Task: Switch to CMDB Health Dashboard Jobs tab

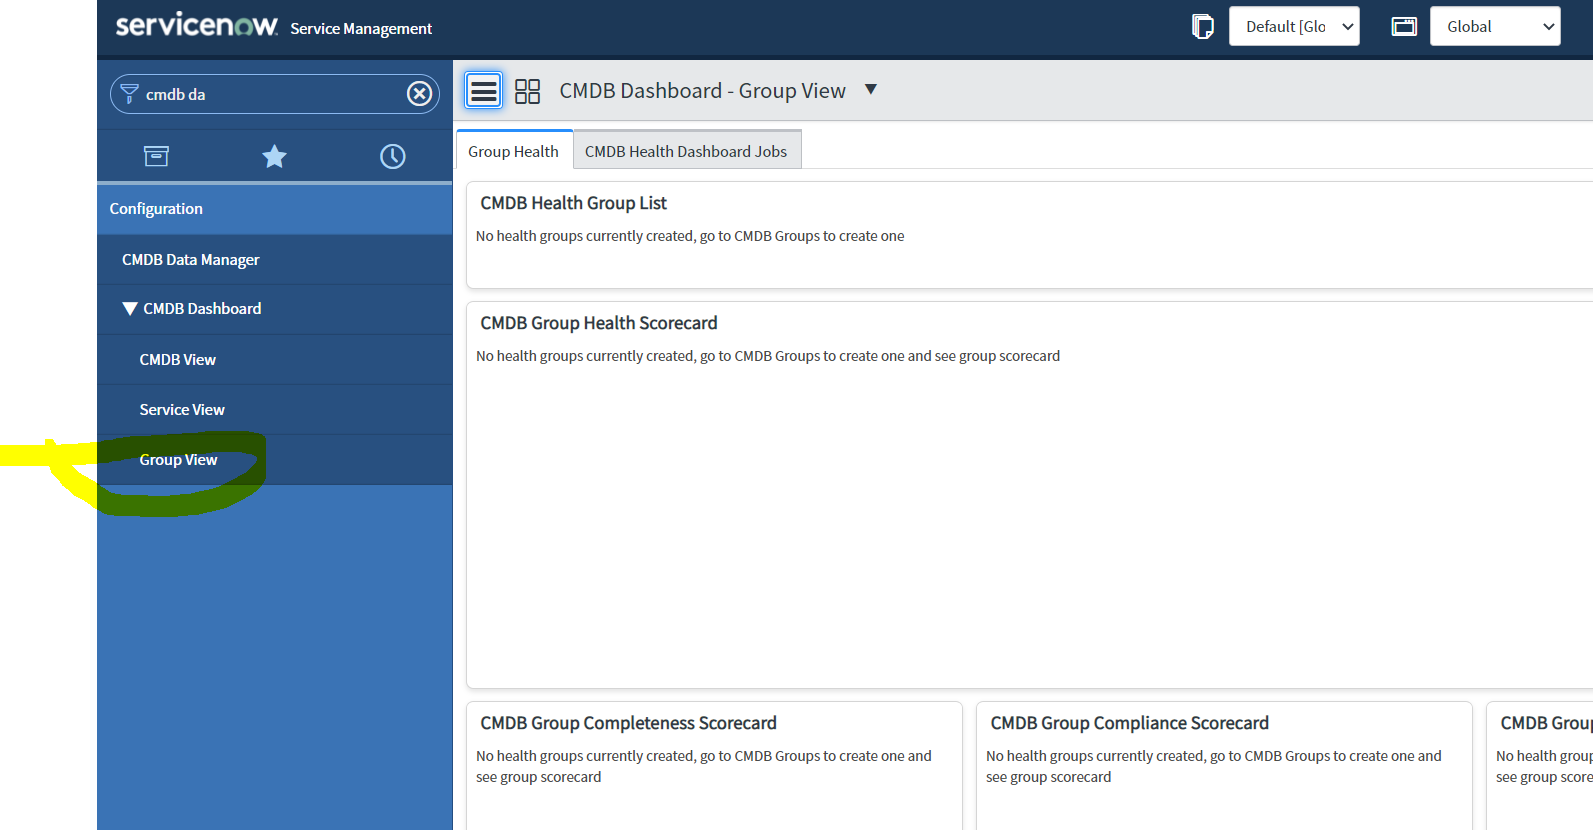Action: pos(686,151)
